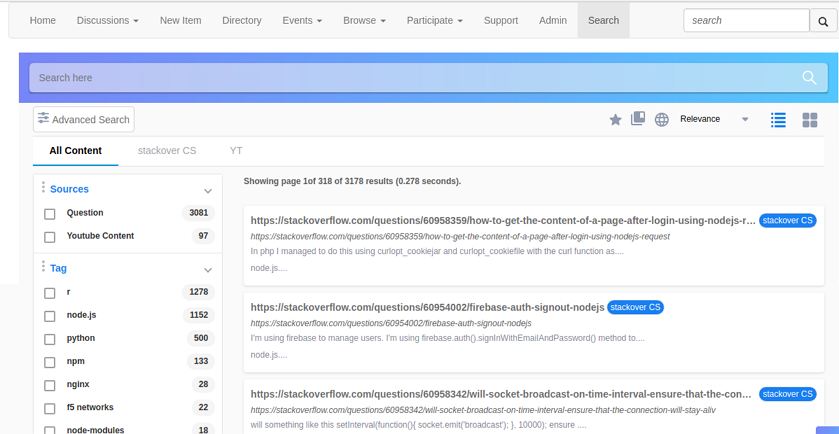Open the firebase-auth-signout-nodejs result link
The width and height of the screenshot is (839, 434).
pos(427,307)
